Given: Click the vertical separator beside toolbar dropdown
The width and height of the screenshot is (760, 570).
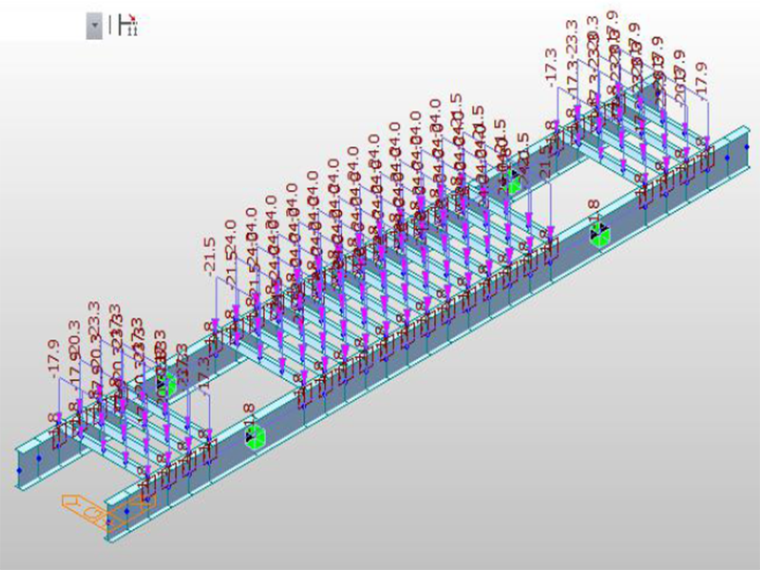Looking at the screenshot, I should [111, 25].
